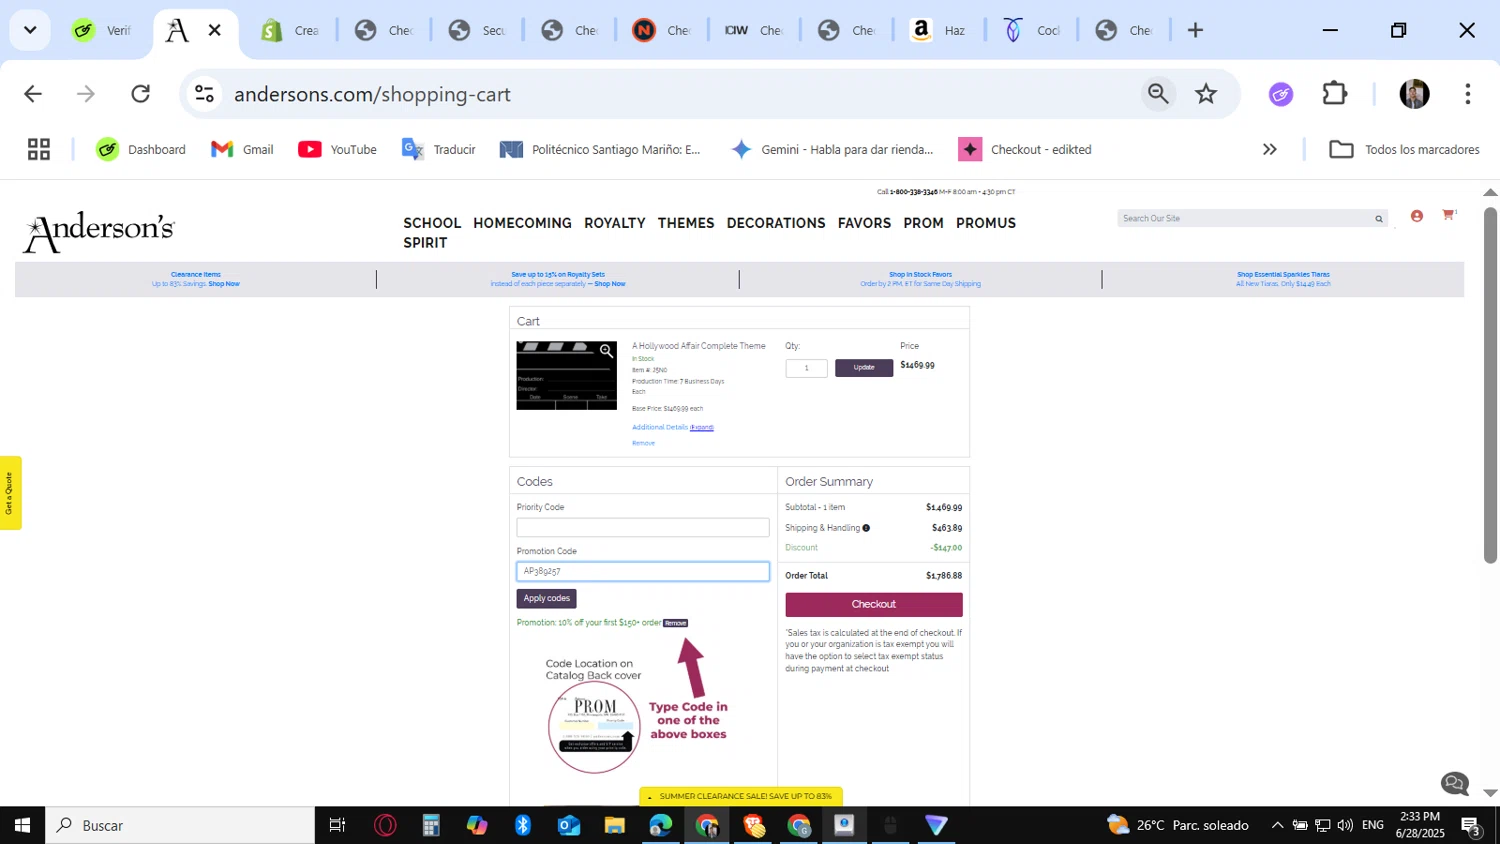The width and height of the screenshot is (1500, 844).
Task: Reload the current page
Action: tap(141, 94)
